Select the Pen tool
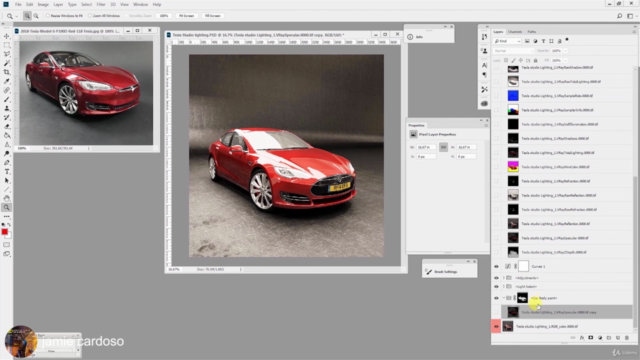The height and width of the screenshot is (360, 640). click(x=7, y=162)
